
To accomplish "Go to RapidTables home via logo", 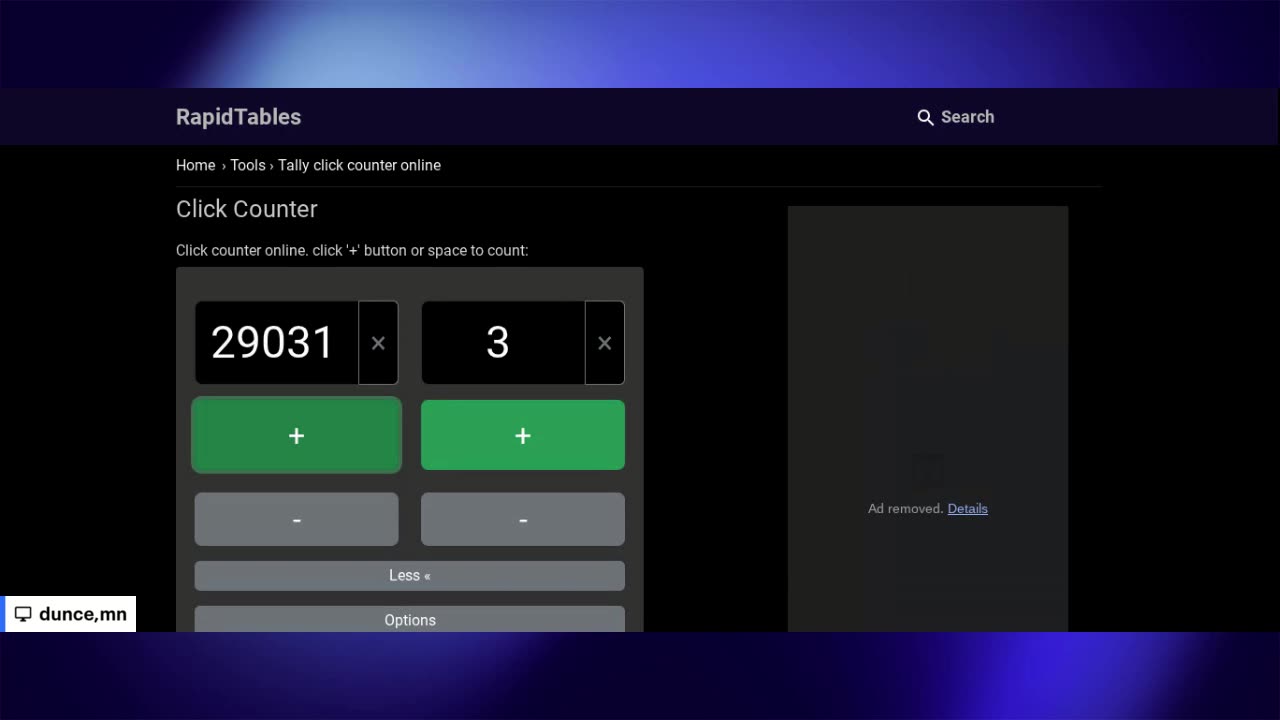I will pos(238,117).
